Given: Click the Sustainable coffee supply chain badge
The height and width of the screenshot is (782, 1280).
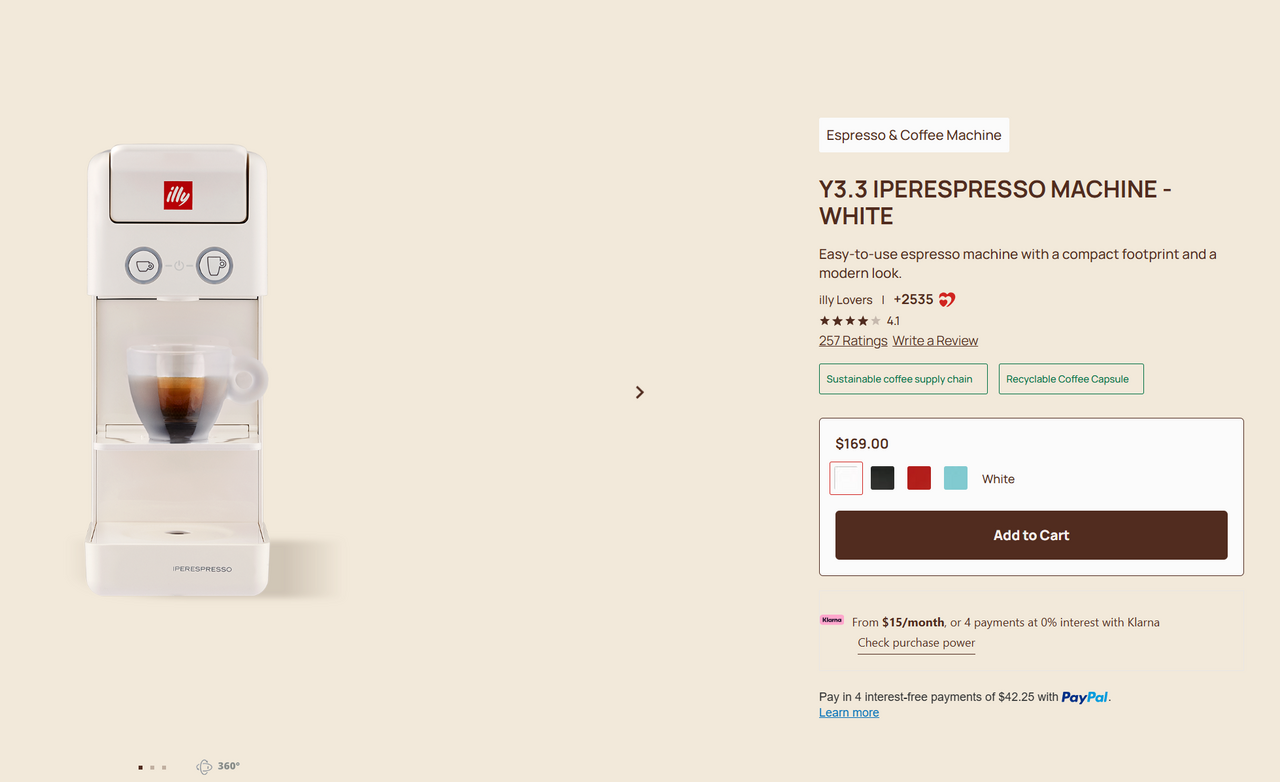Looking at the screenshot, I should point(903,379).
